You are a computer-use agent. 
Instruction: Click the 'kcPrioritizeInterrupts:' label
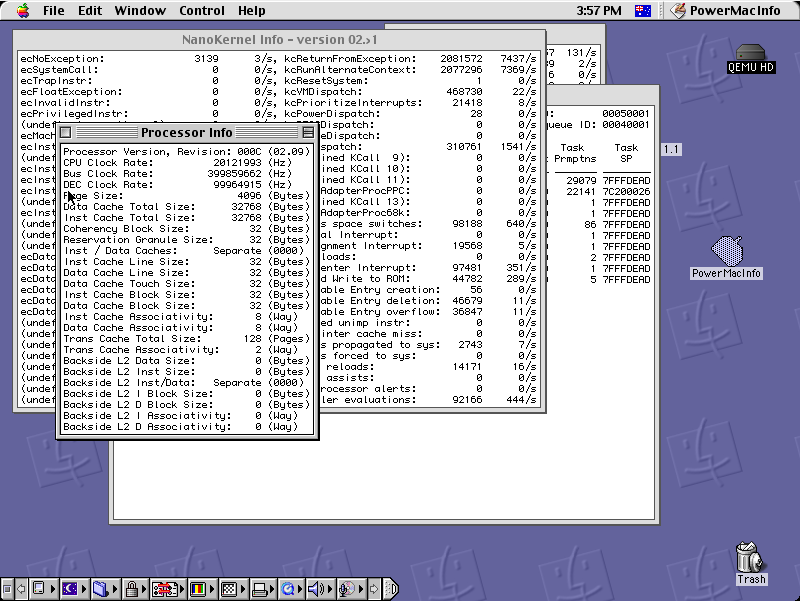pos(354,103)
